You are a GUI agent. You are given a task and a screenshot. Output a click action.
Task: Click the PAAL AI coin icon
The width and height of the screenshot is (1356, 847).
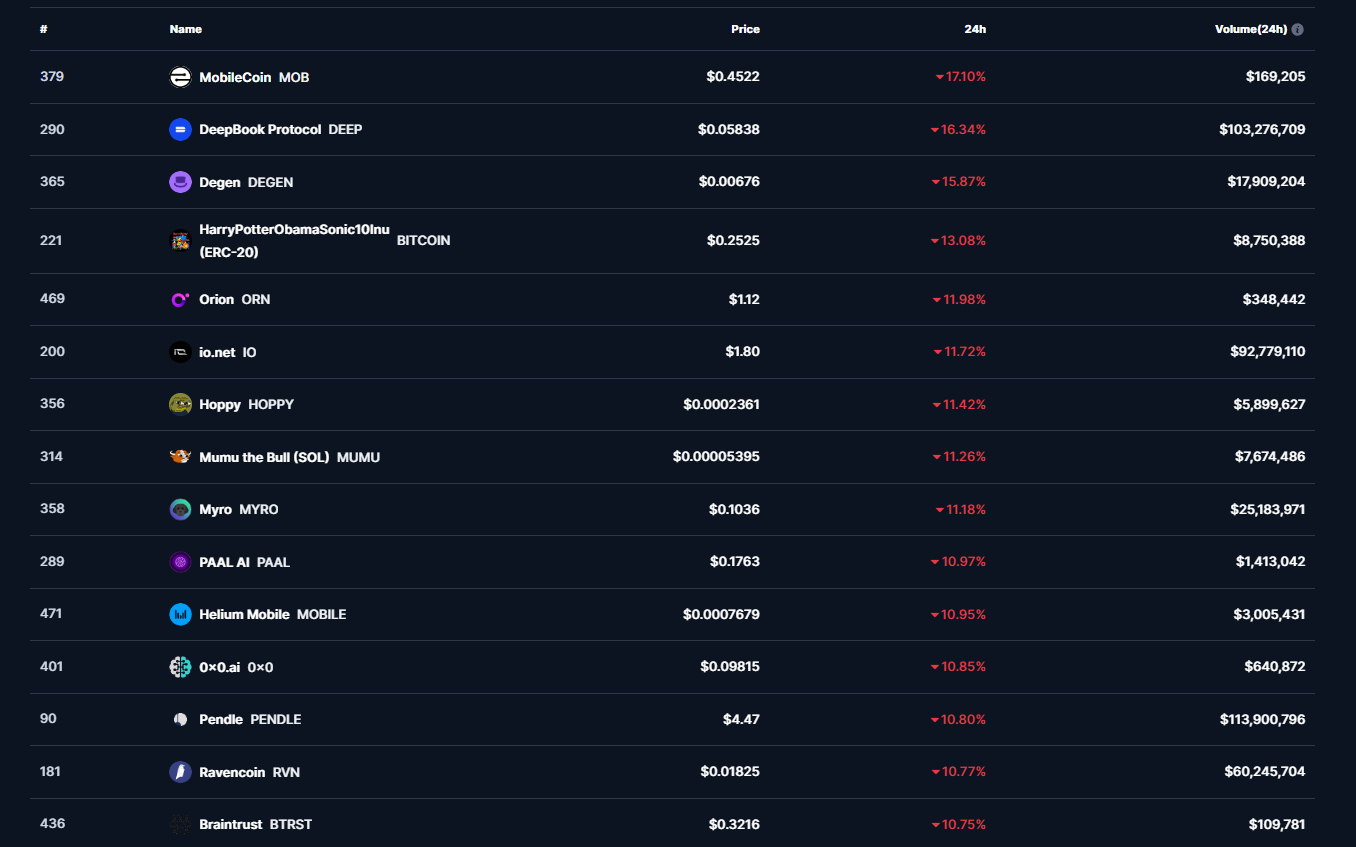(180, 562)
